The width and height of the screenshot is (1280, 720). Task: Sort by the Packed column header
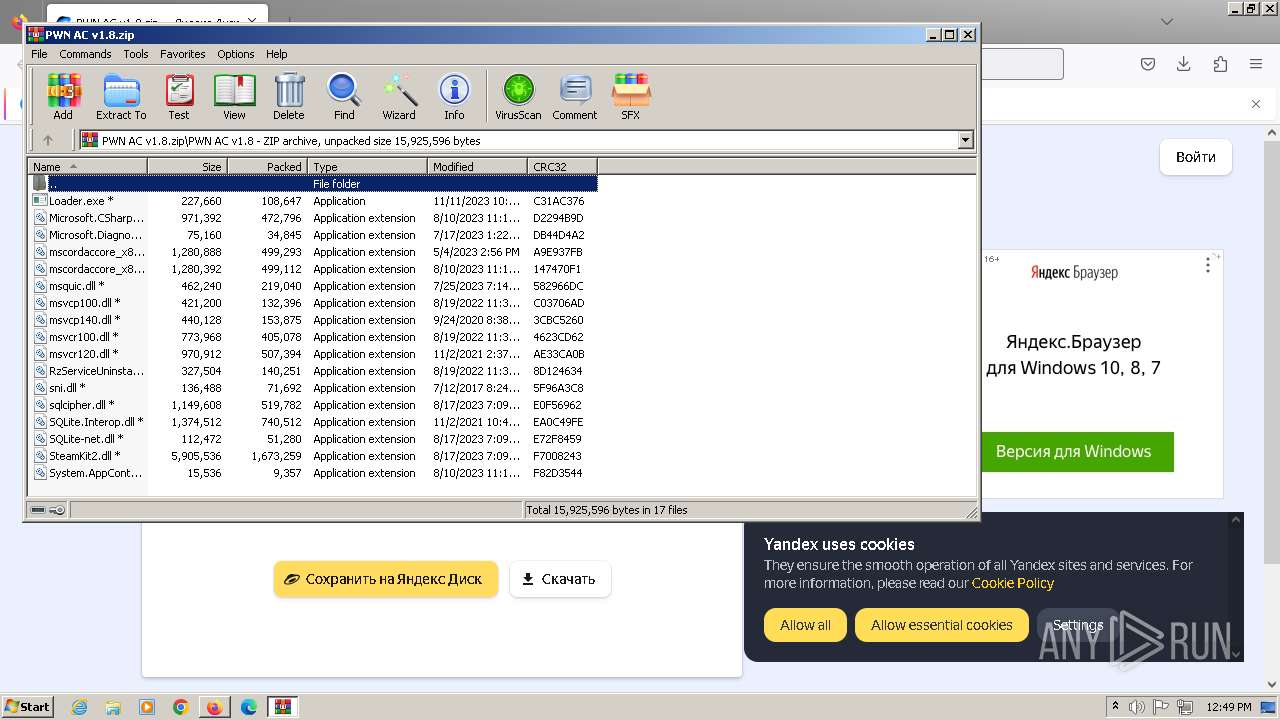[268, 167]
